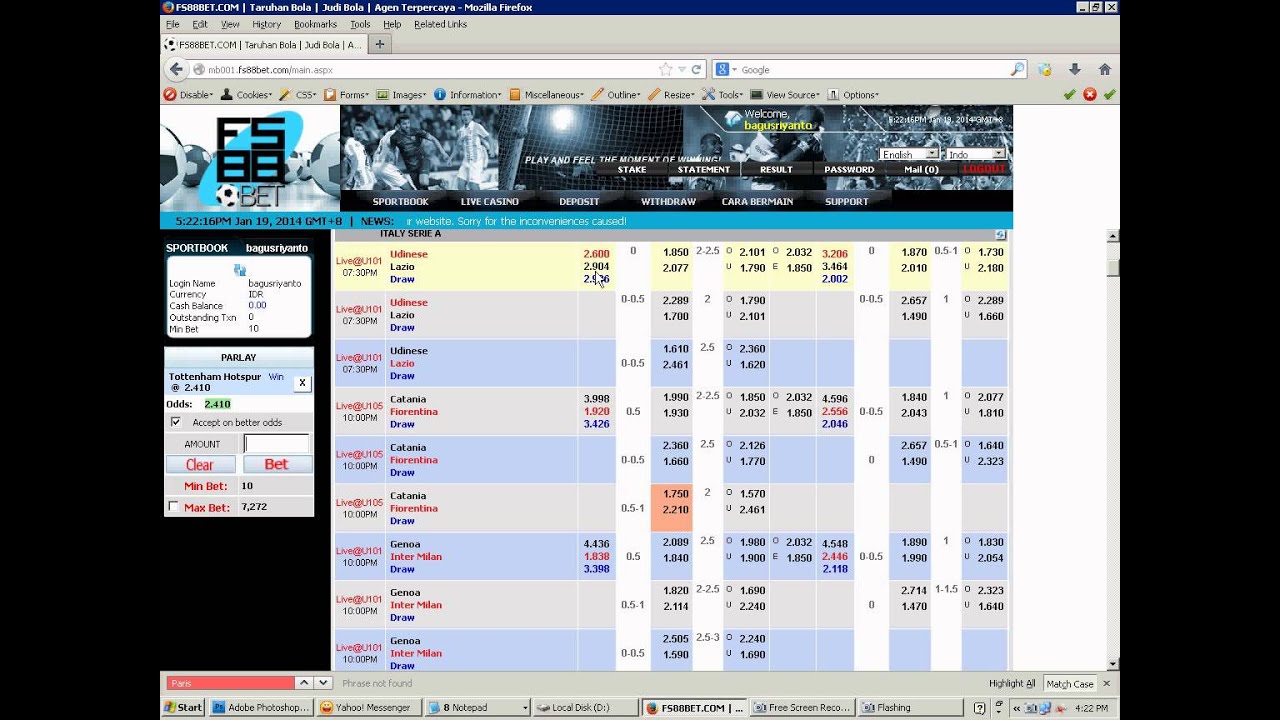Open the STATEMENT link
The height and width of the screenshot is (720, 1280).
click(704, 170)
